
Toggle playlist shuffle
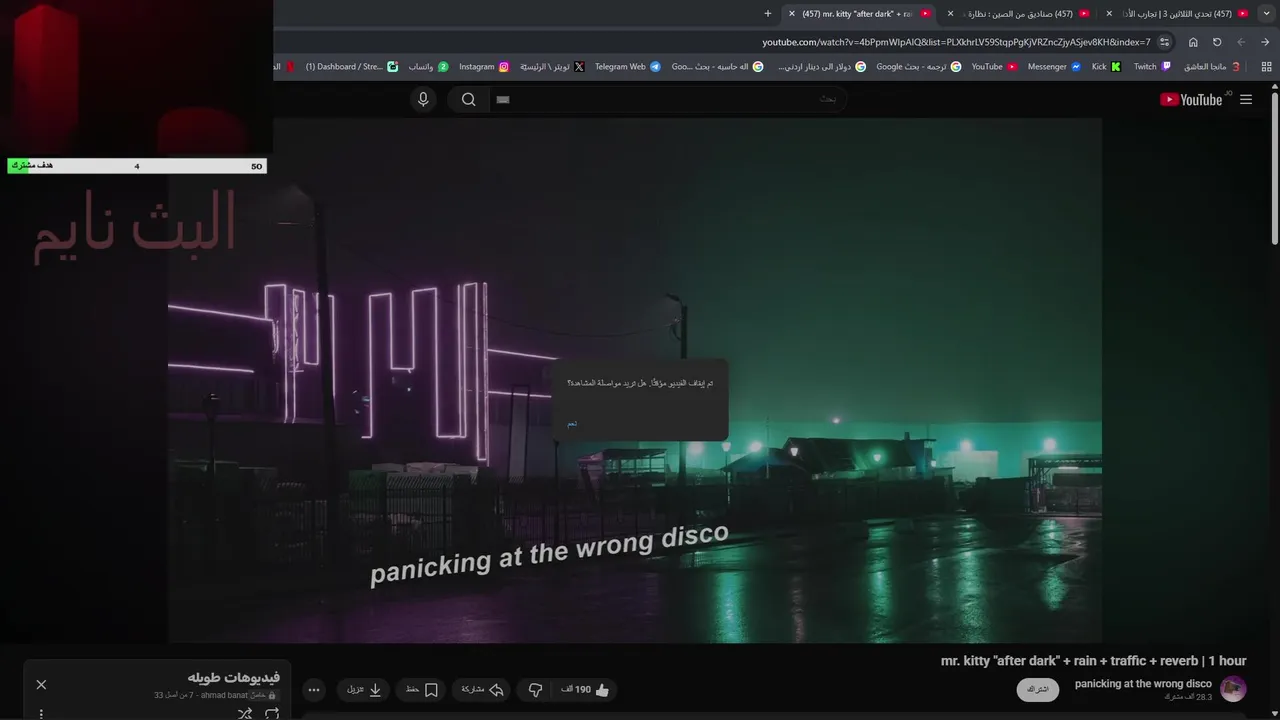coord(245,713)
